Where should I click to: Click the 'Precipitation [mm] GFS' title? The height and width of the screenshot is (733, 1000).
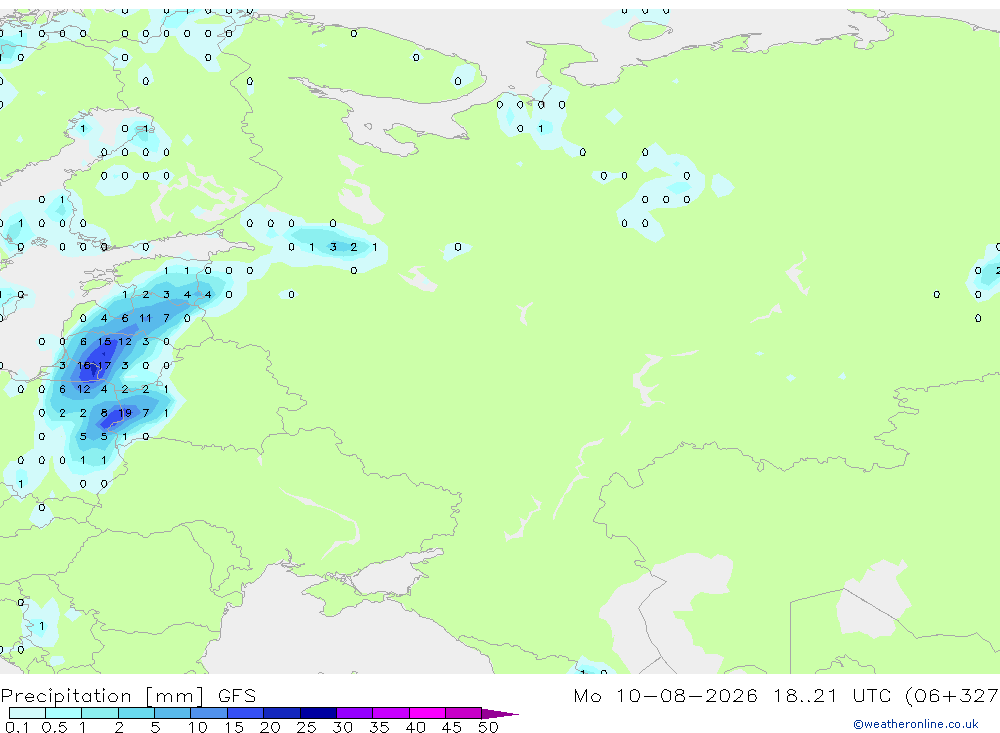[128, 695]
